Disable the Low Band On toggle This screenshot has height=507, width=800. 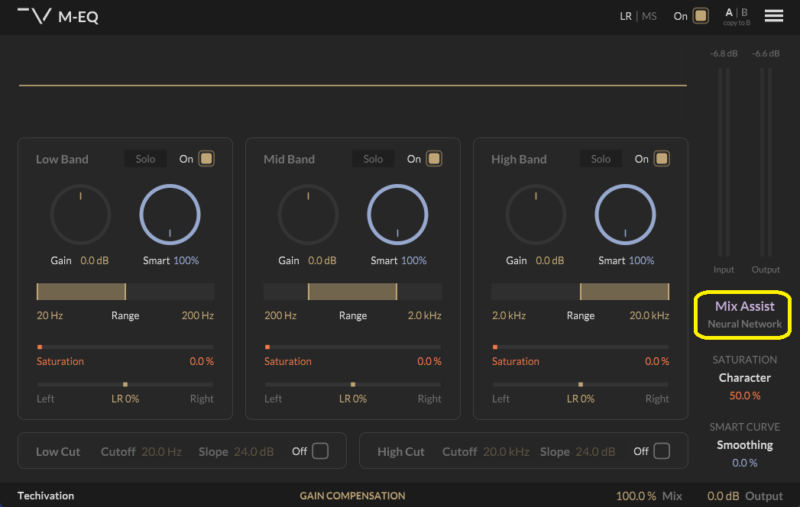(x=206, y=159)
